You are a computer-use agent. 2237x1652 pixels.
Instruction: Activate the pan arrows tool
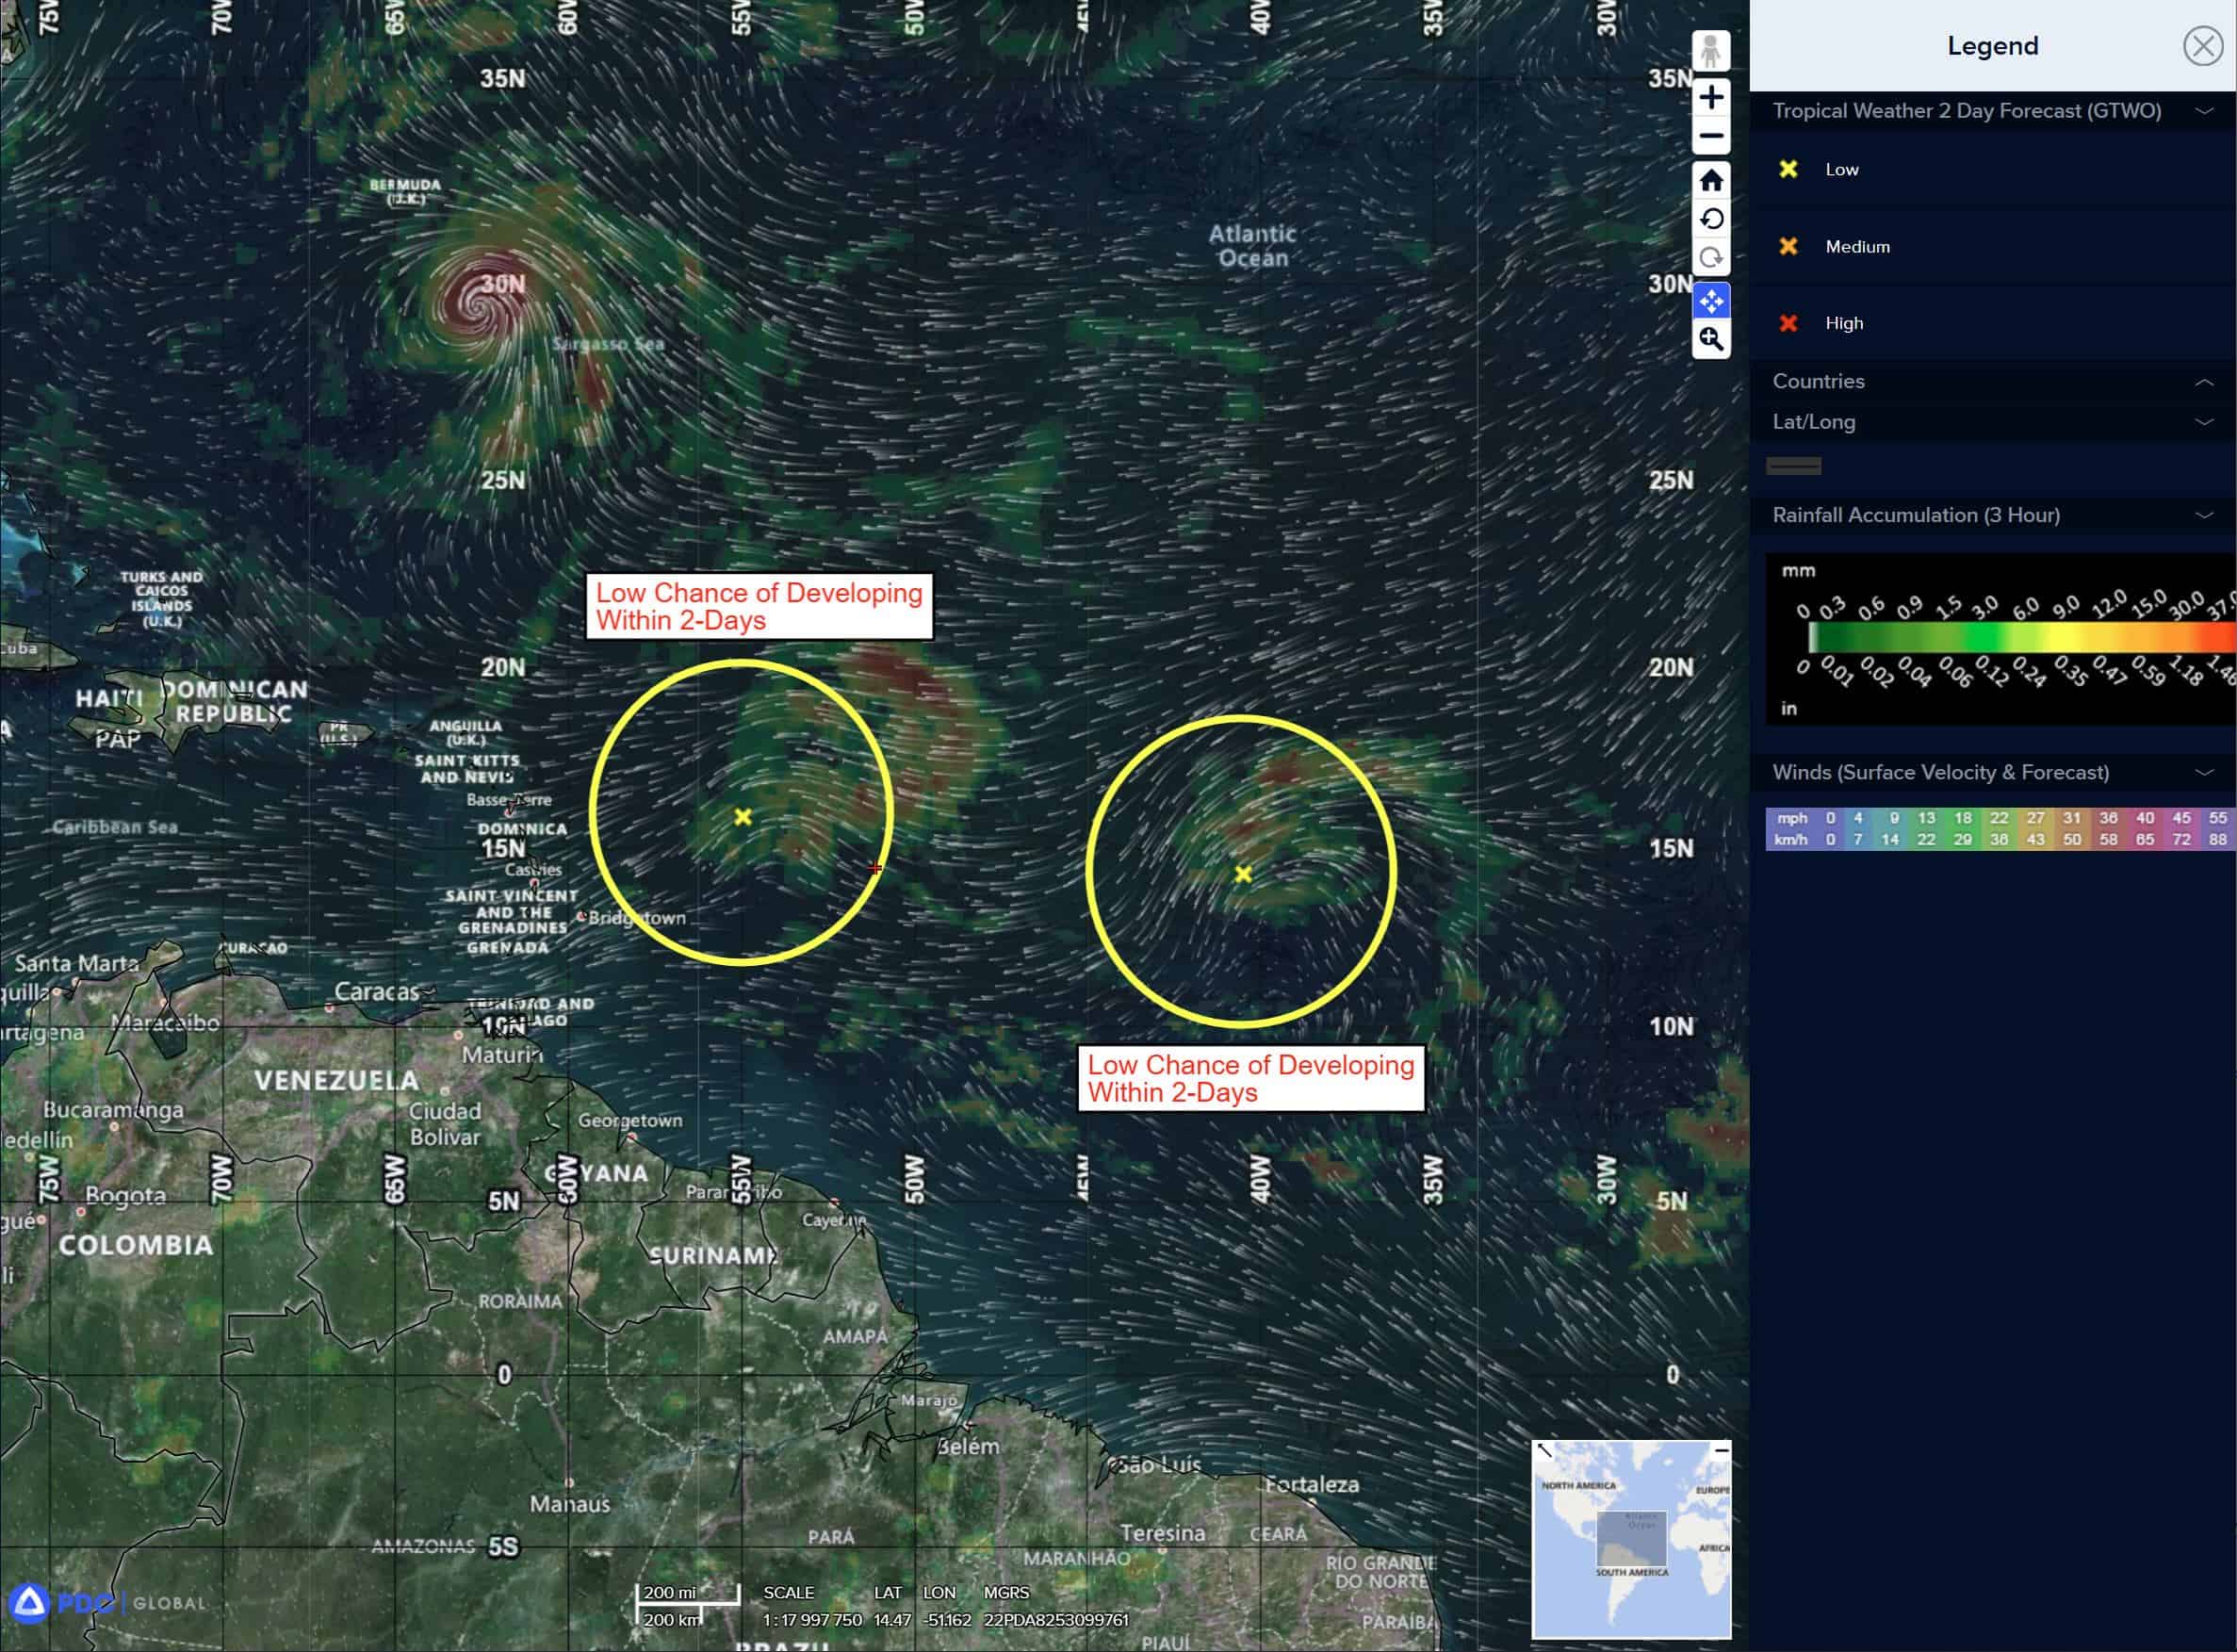point(1711,301)
